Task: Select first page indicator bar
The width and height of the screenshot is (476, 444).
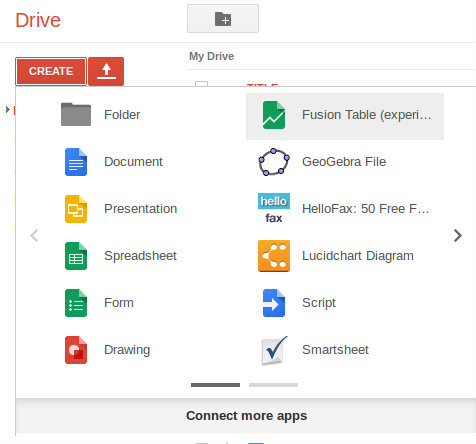Action: [215, 385]
